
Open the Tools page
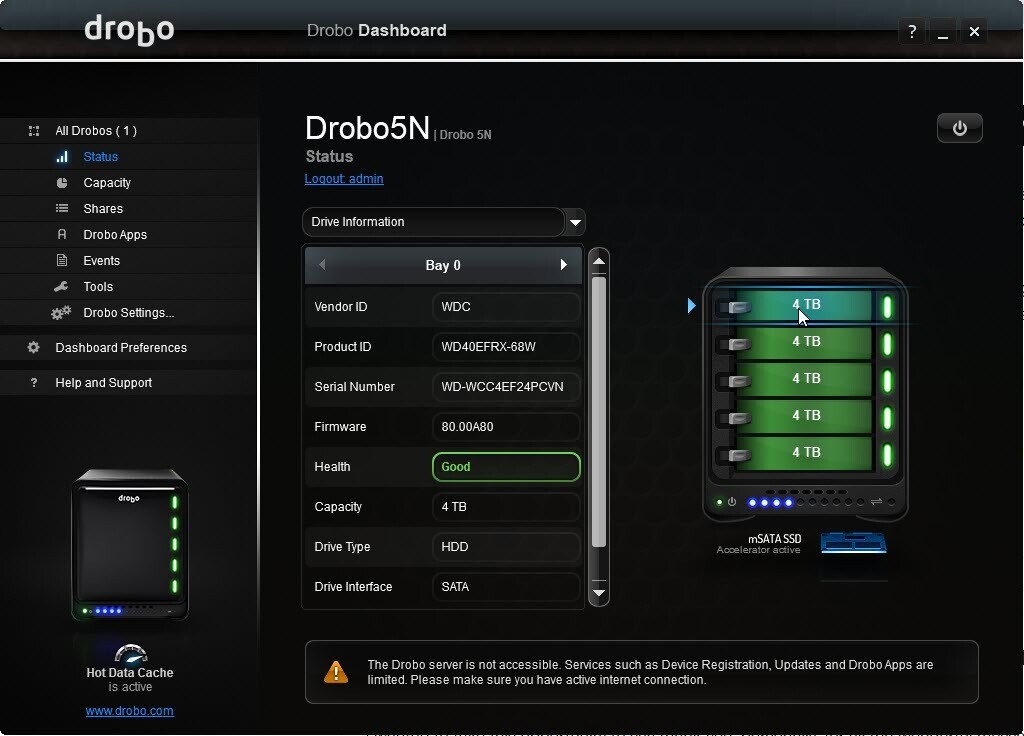(98, 287)
